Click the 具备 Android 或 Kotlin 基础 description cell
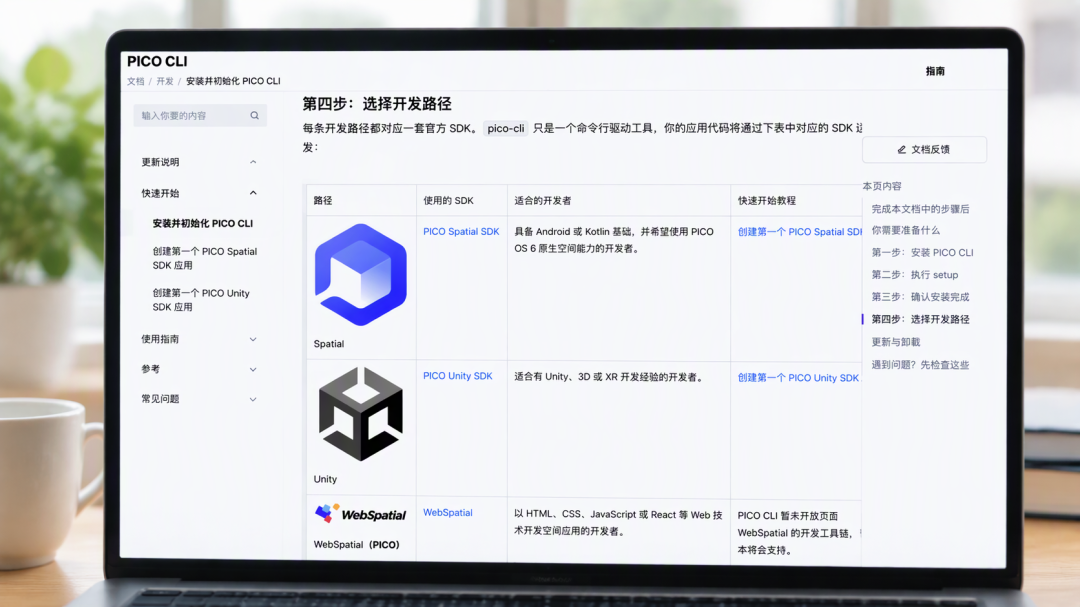This screenshot has height=607, width=1080. point(614,240)
